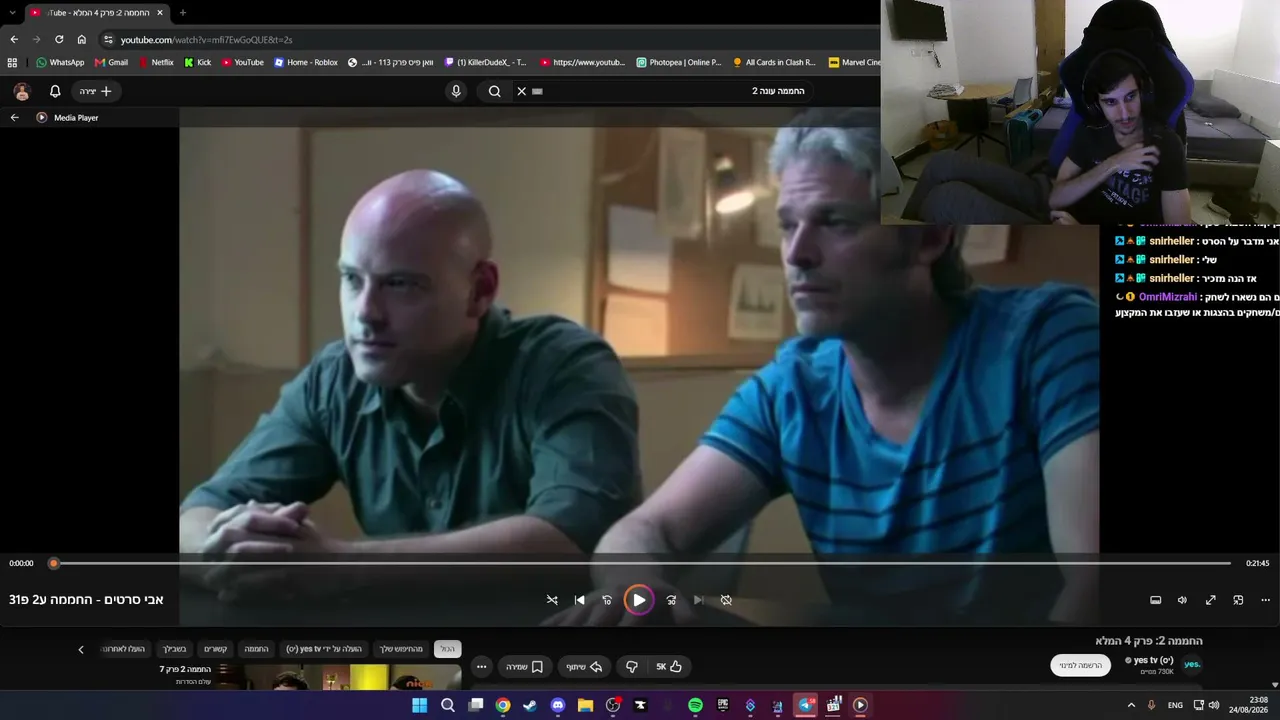The image size is (1280, 720).
Task: Click the YouTube address bar URL
Action: [206, 40]
